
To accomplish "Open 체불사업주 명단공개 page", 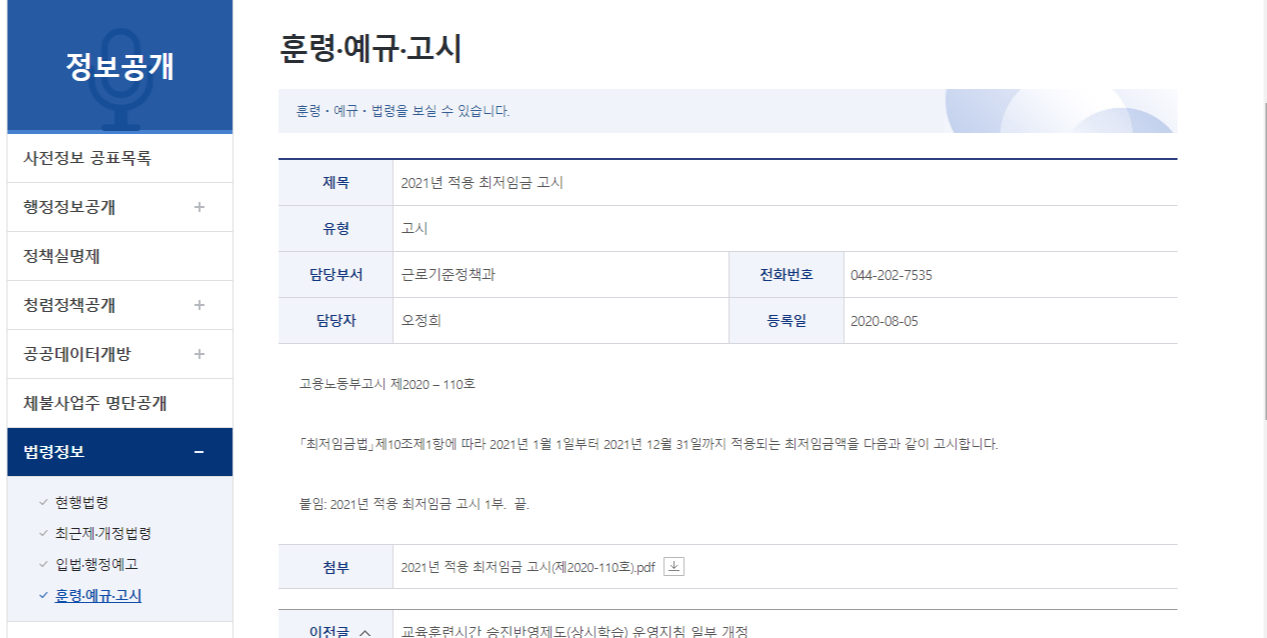I will point(120,403).
